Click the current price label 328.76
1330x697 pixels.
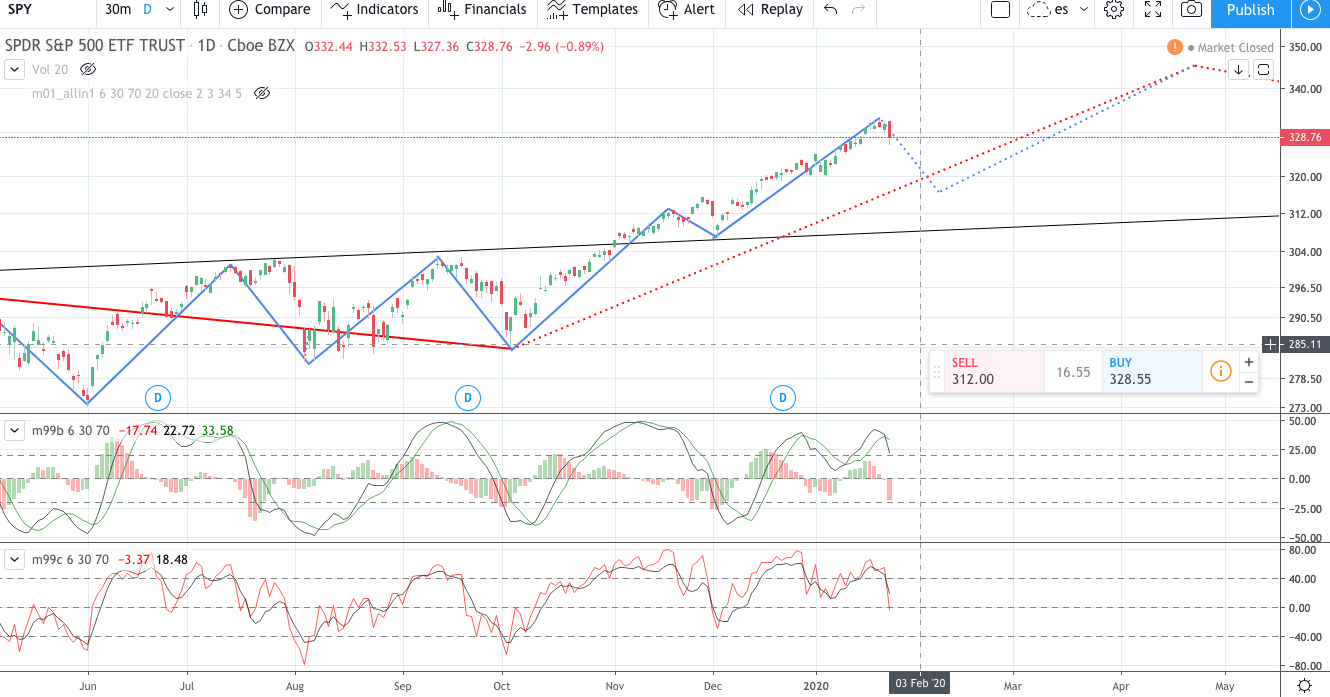[x=1303, y=137]
